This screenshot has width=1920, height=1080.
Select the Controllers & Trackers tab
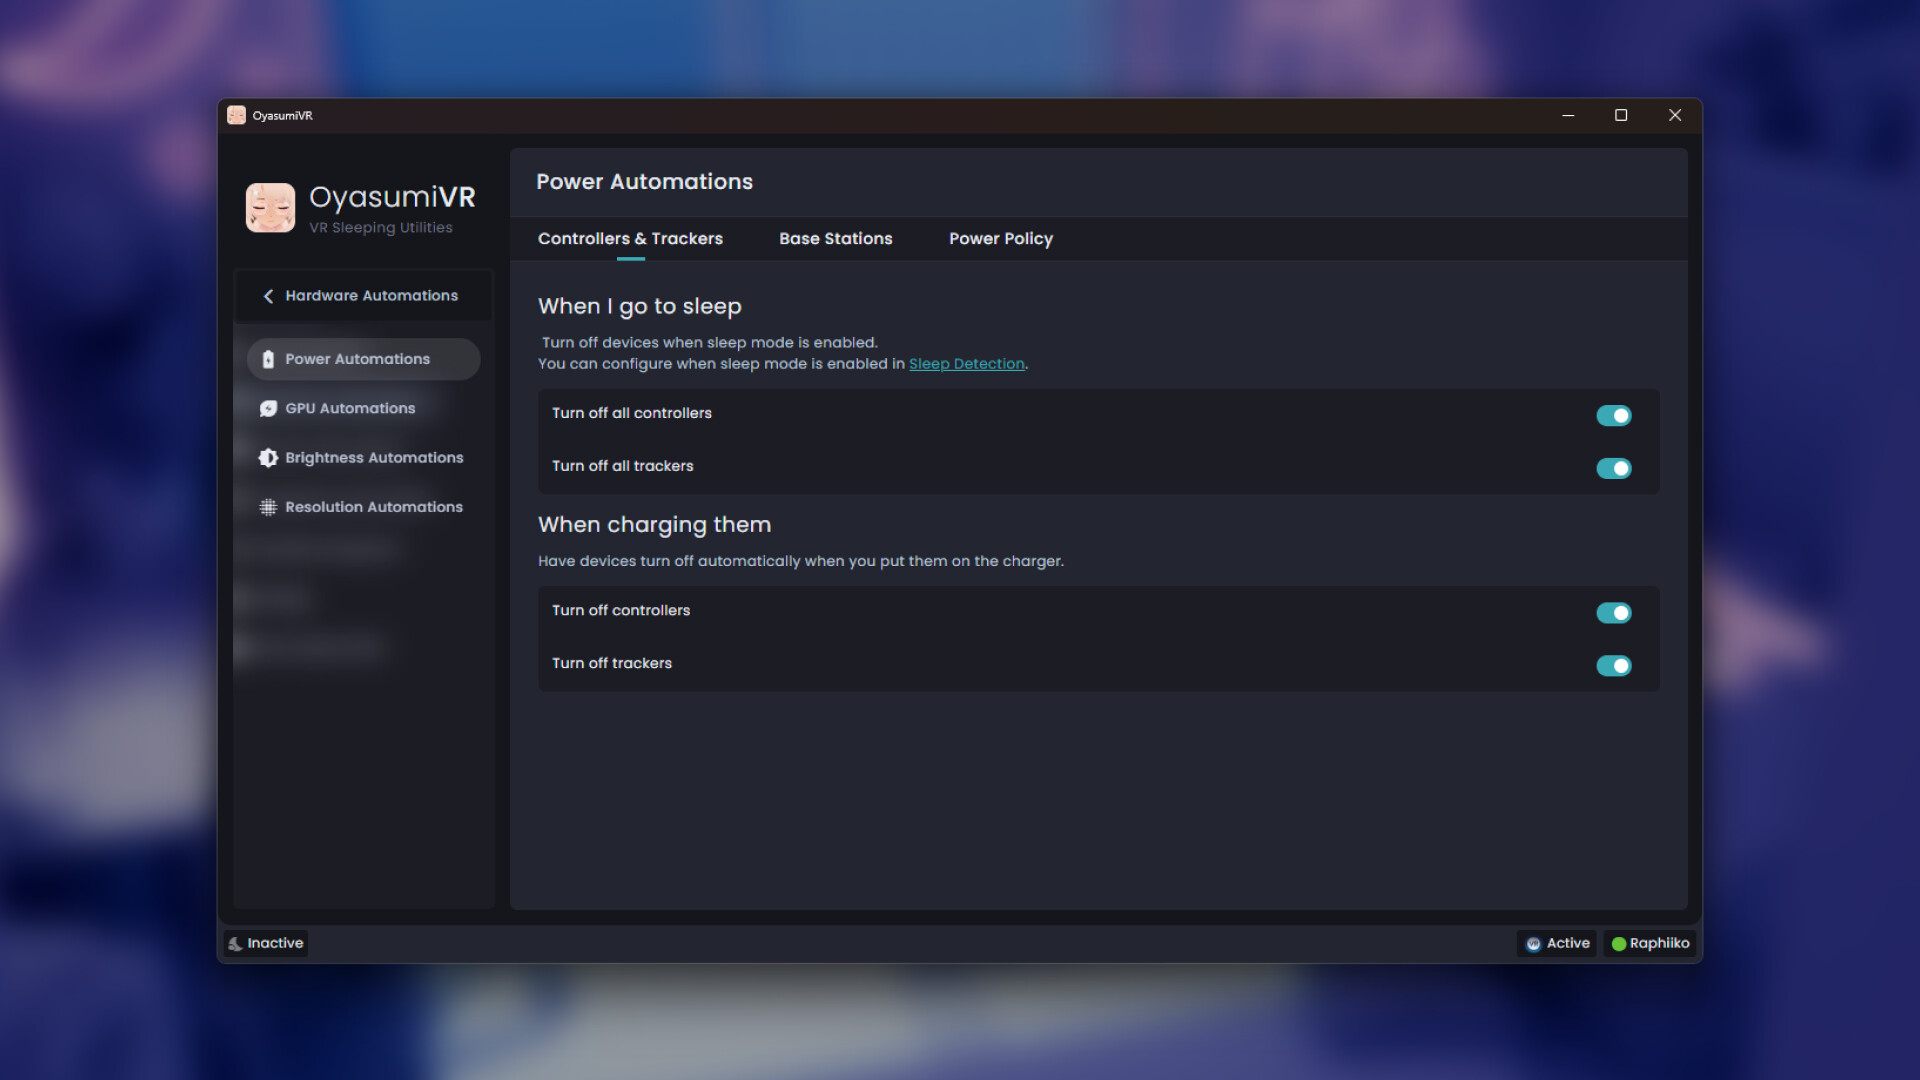tap(630, 239)
